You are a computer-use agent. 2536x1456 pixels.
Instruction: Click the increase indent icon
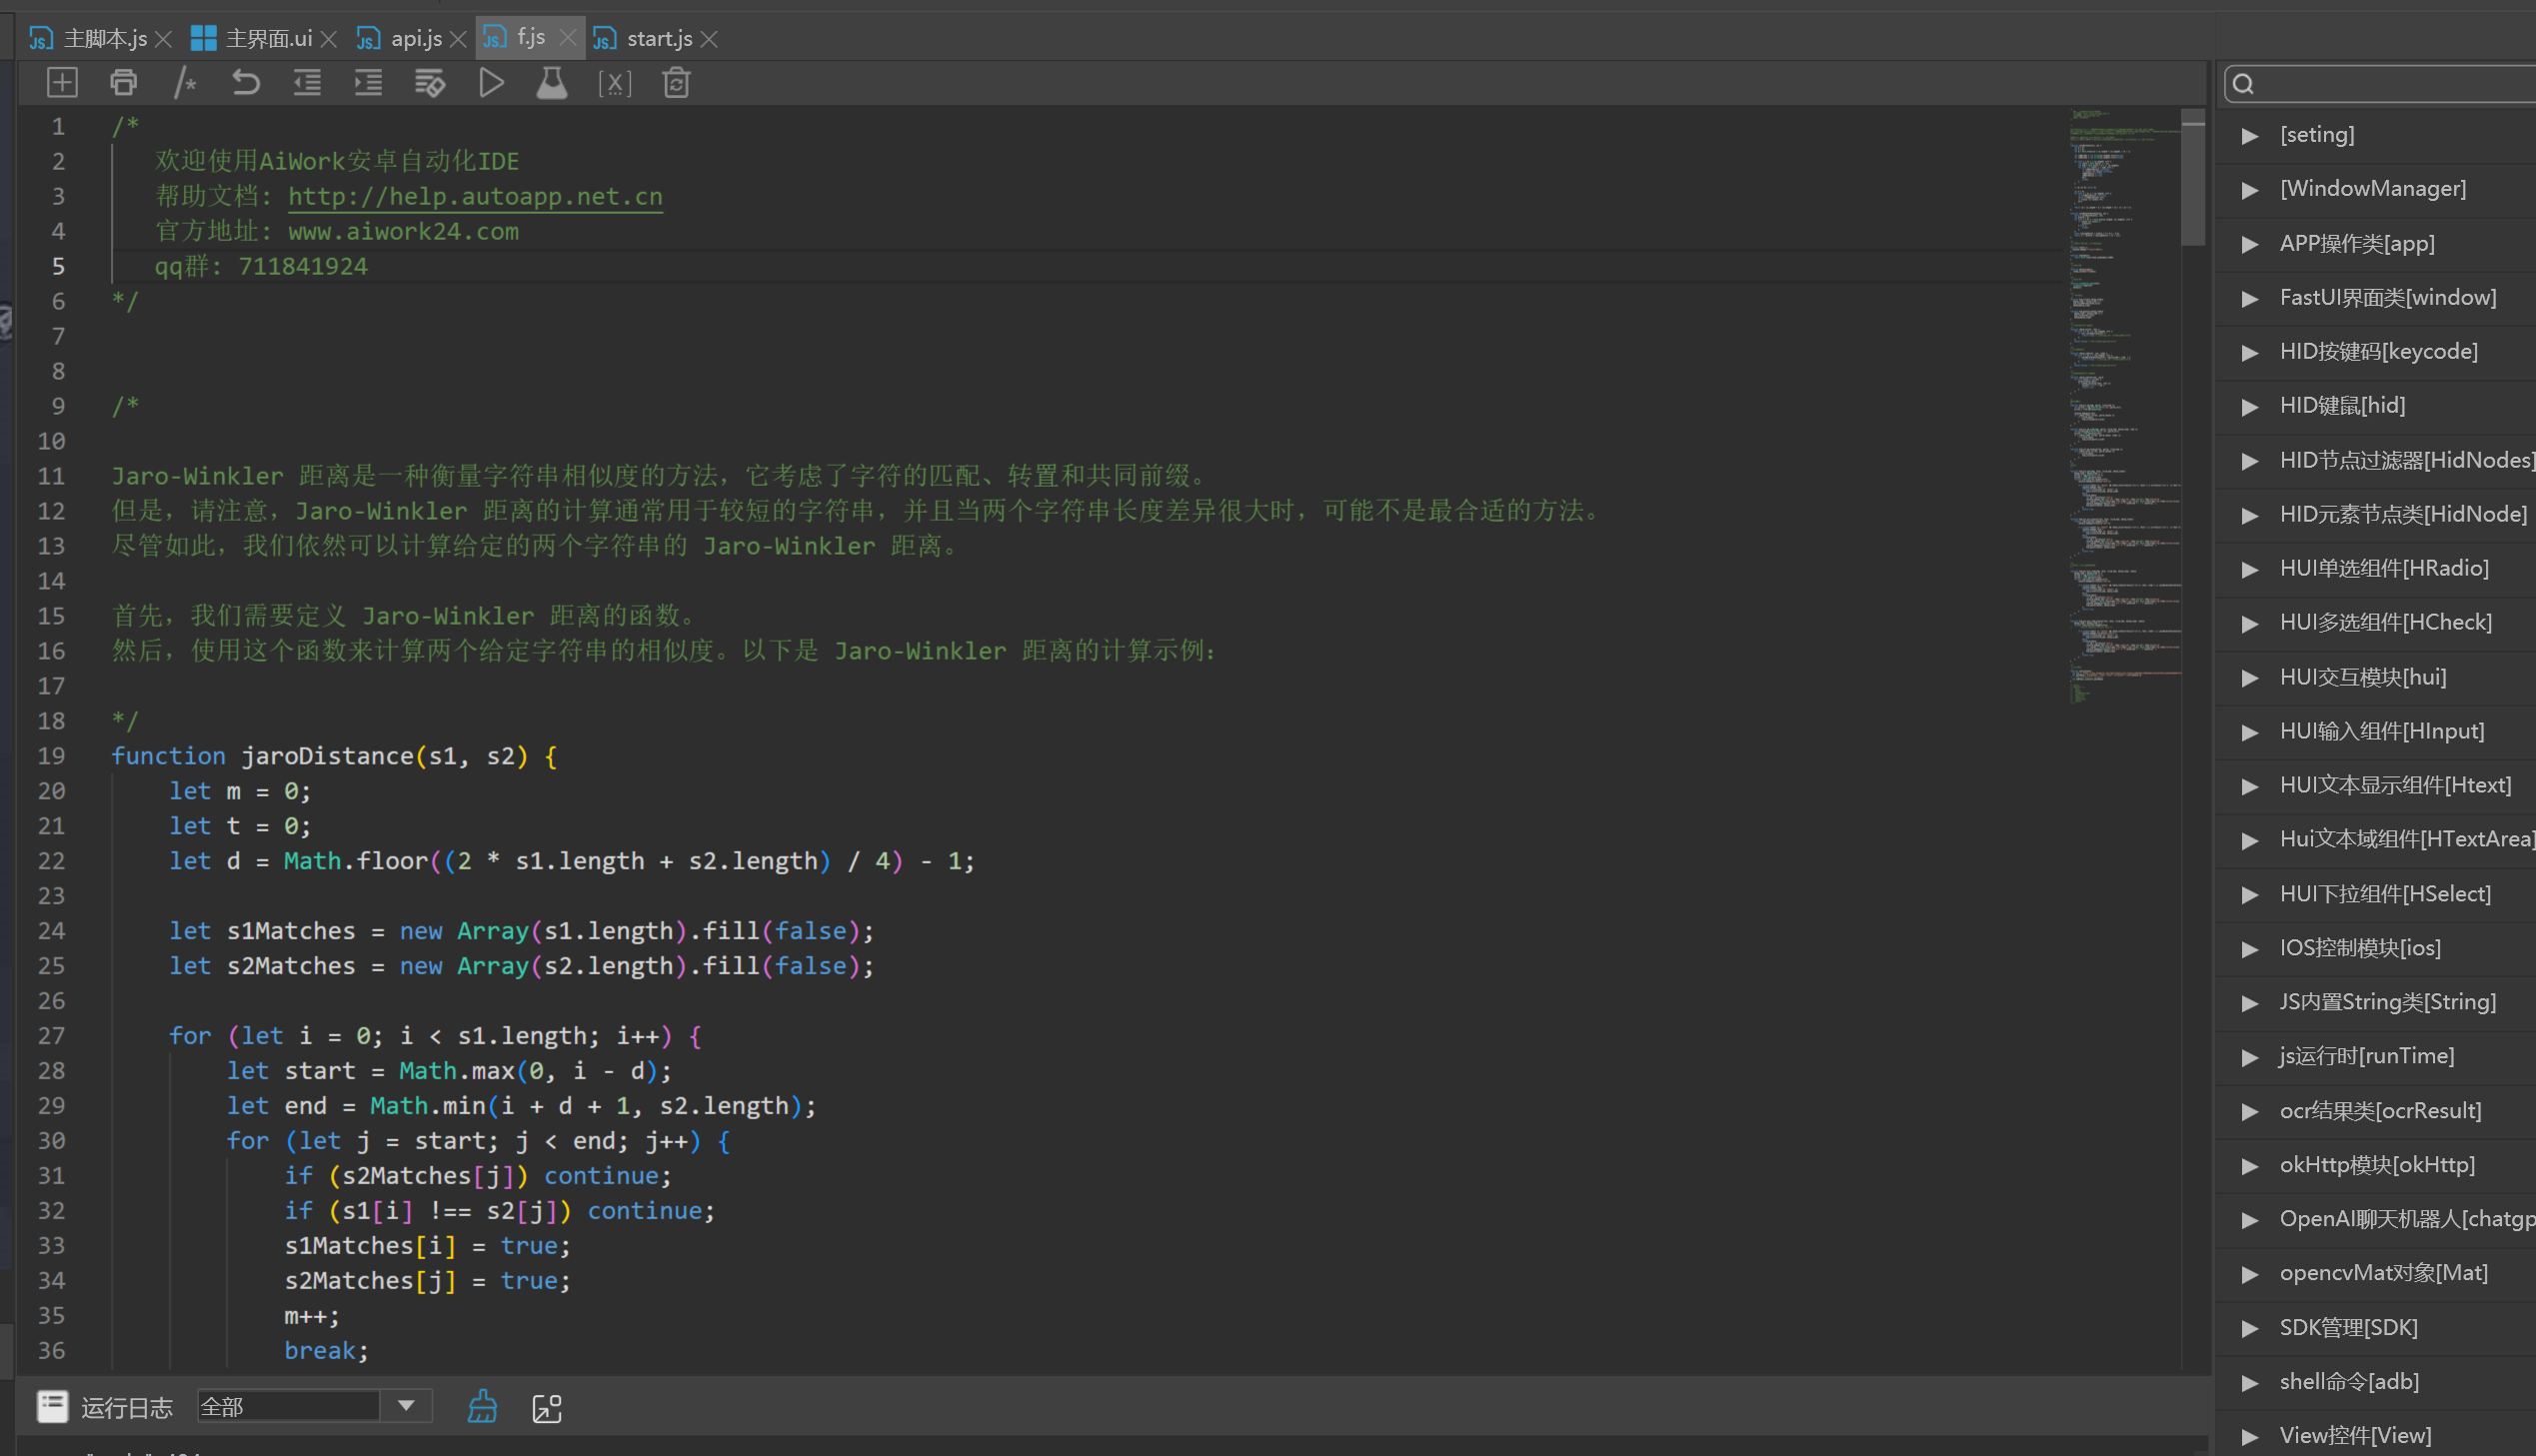click(368, 83)
